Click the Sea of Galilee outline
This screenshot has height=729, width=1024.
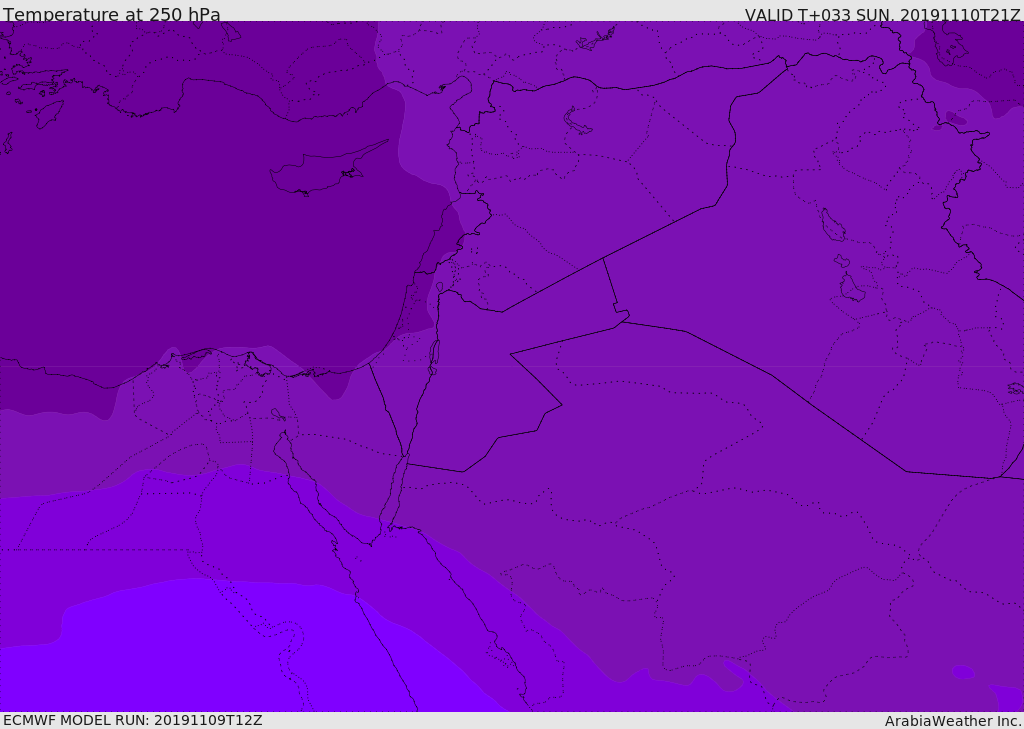[439, 288]
